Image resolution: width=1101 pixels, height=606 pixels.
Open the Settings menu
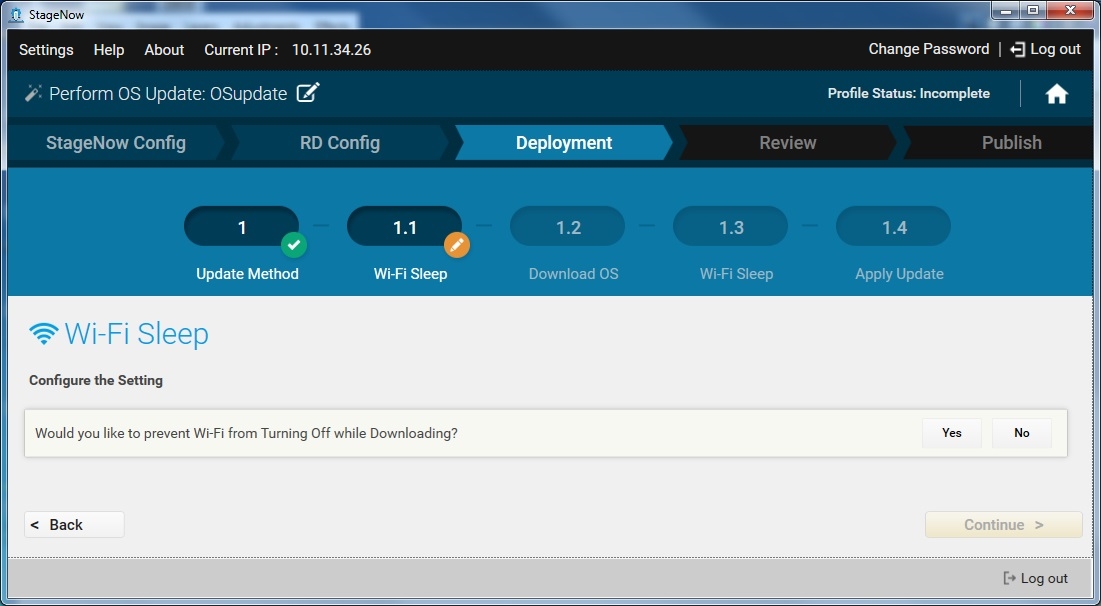46,50
